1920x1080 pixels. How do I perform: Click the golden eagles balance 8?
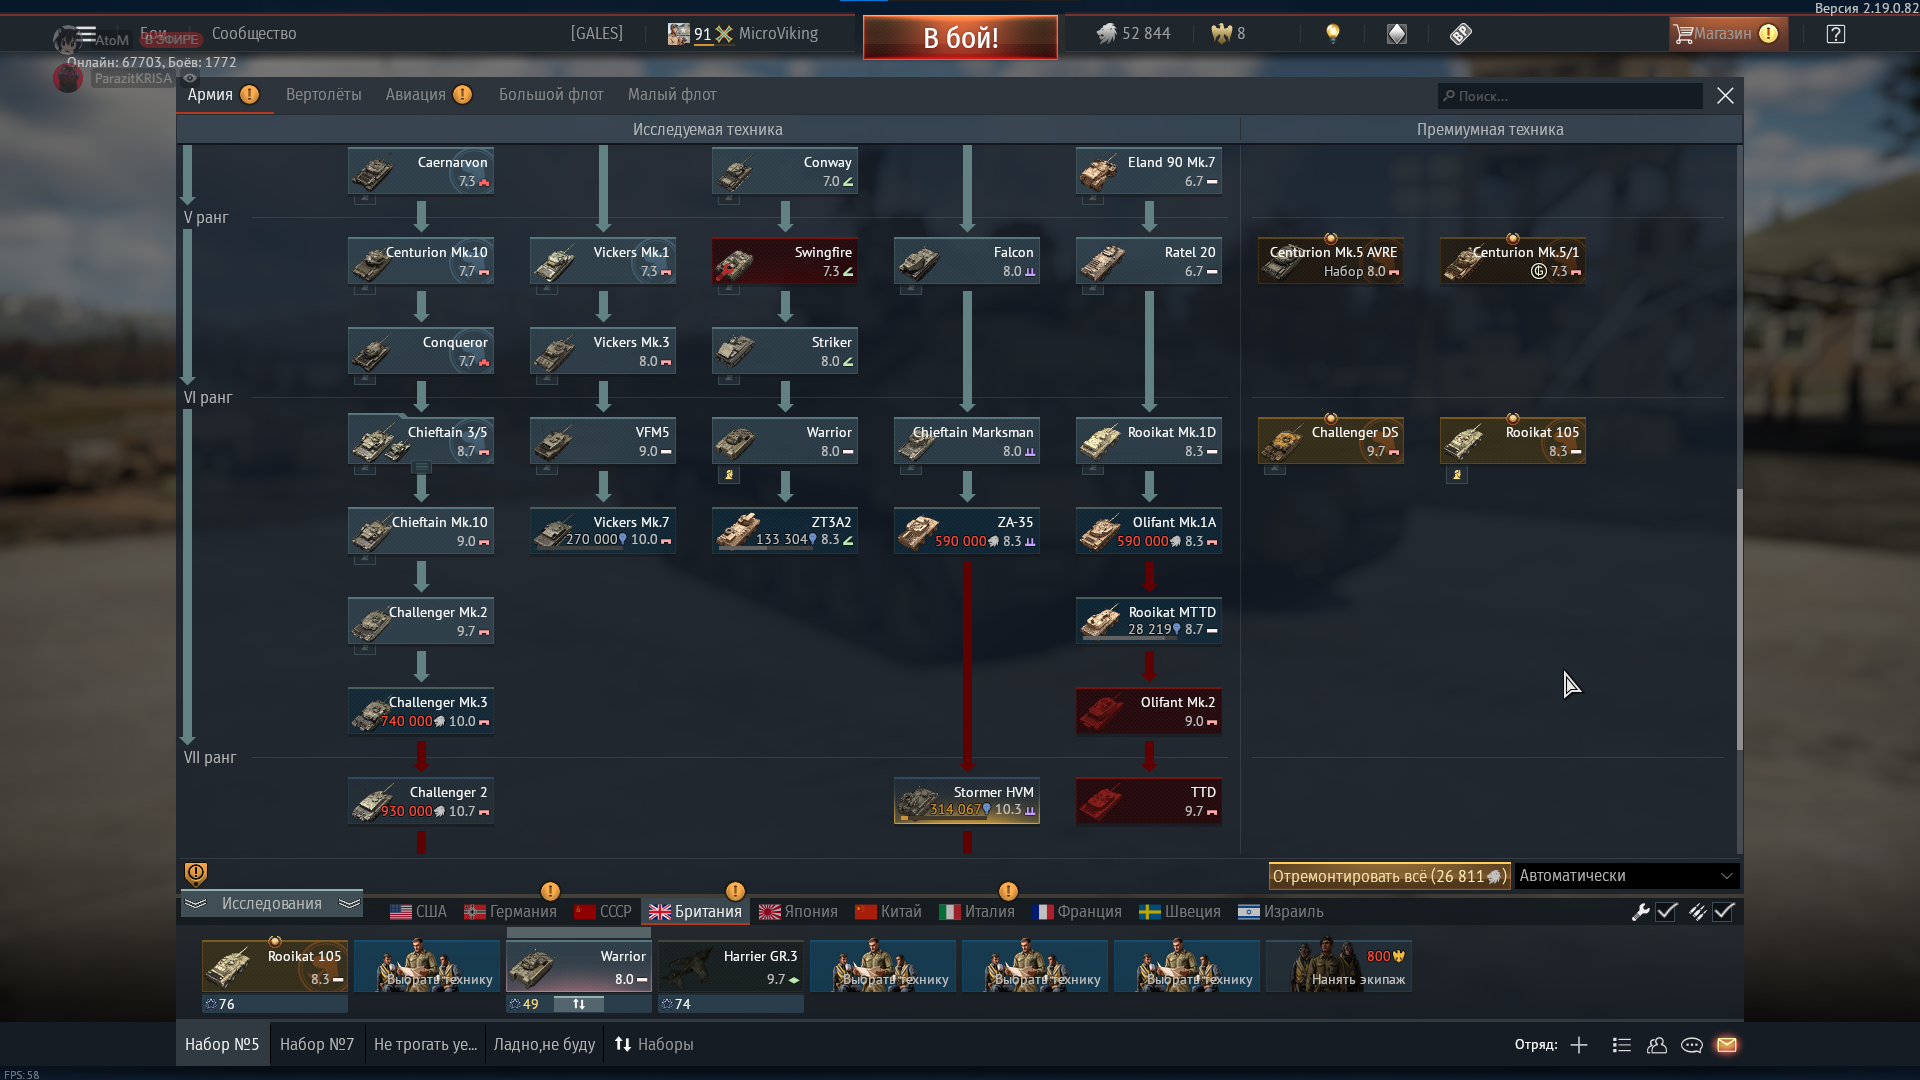(1228, 33)
